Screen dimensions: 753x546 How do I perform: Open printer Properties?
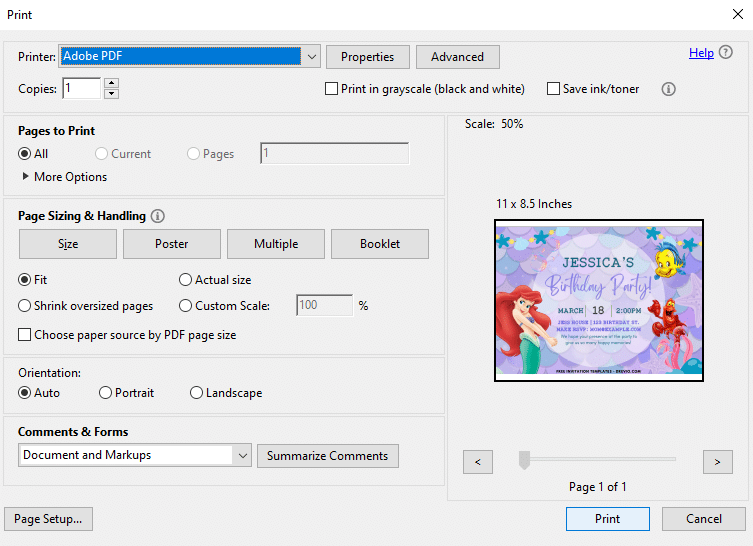[x=368, y=57]
